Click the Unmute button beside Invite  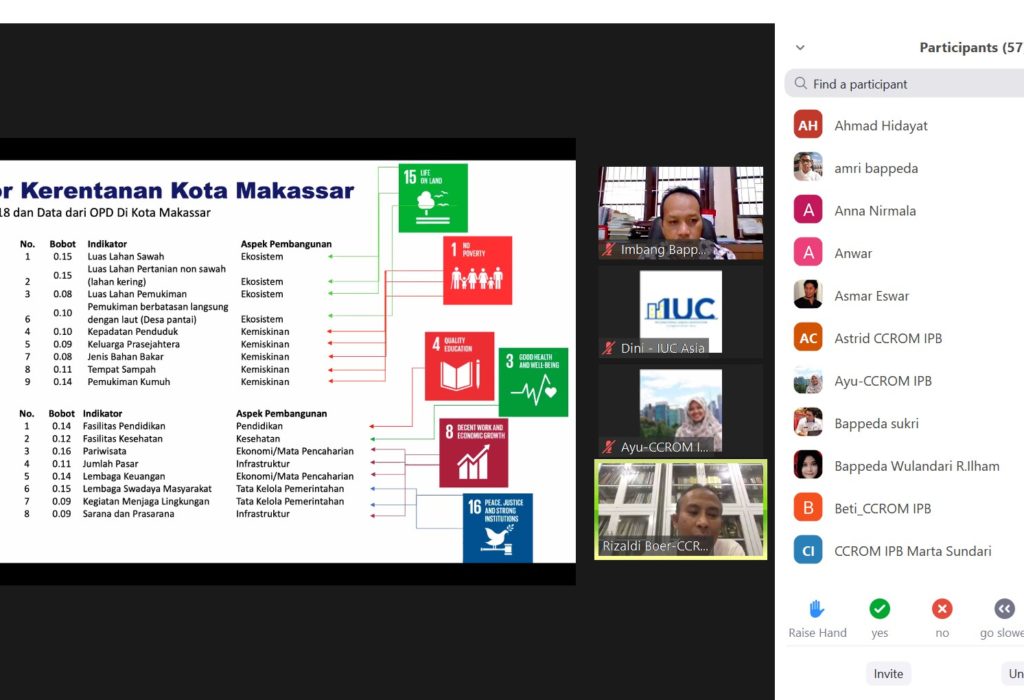1014,673
